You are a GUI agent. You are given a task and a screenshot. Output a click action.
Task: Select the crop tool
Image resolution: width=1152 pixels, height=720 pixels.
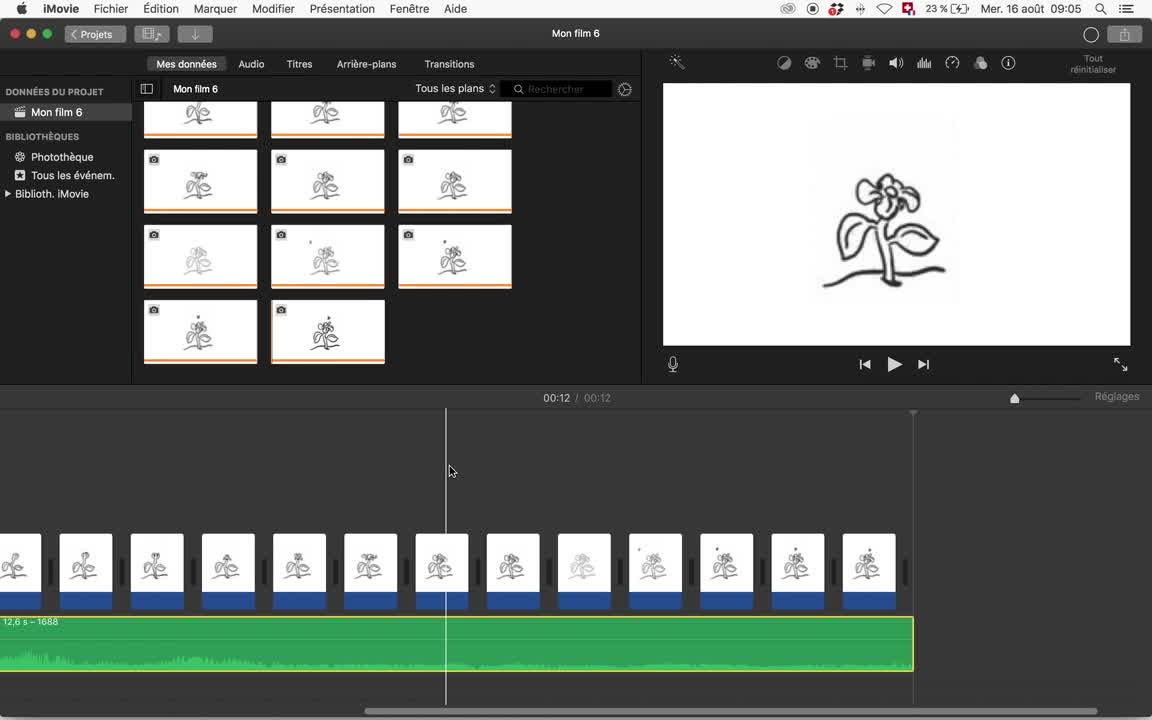click(x=840, y=63)
